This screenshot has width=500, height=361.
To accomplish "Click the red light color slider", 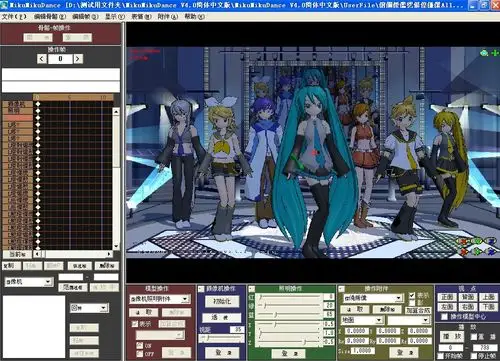I will [x=290, y=296].
